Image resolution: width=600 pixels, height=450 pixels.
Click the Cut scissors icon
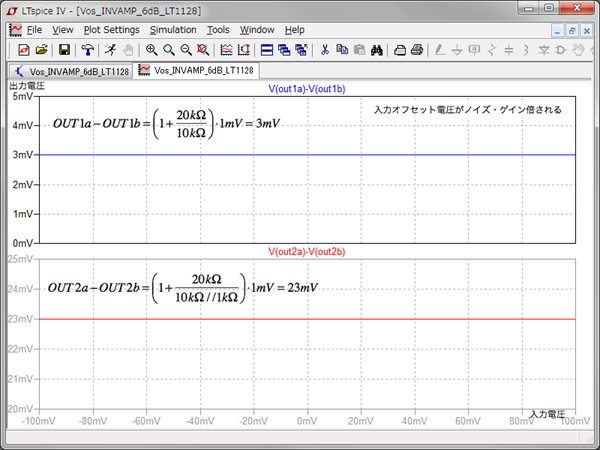click(324, 49)
